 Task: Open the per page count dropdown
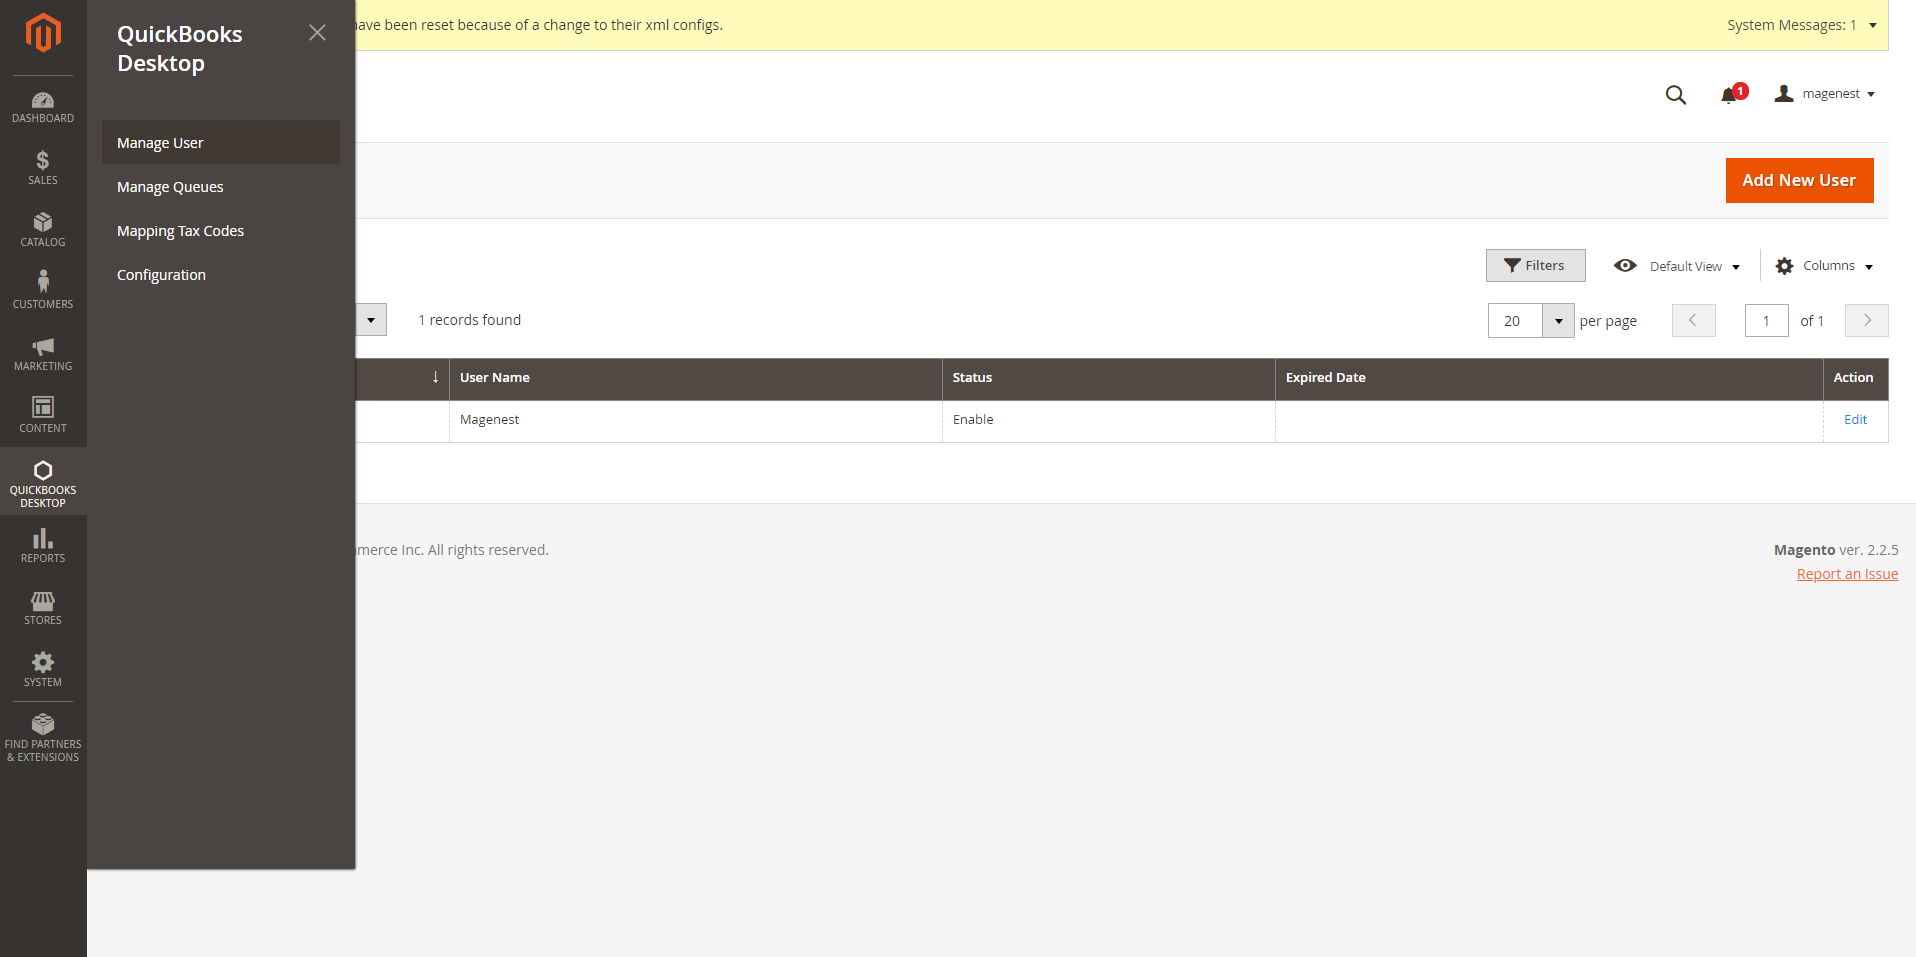coord(1557,321)
